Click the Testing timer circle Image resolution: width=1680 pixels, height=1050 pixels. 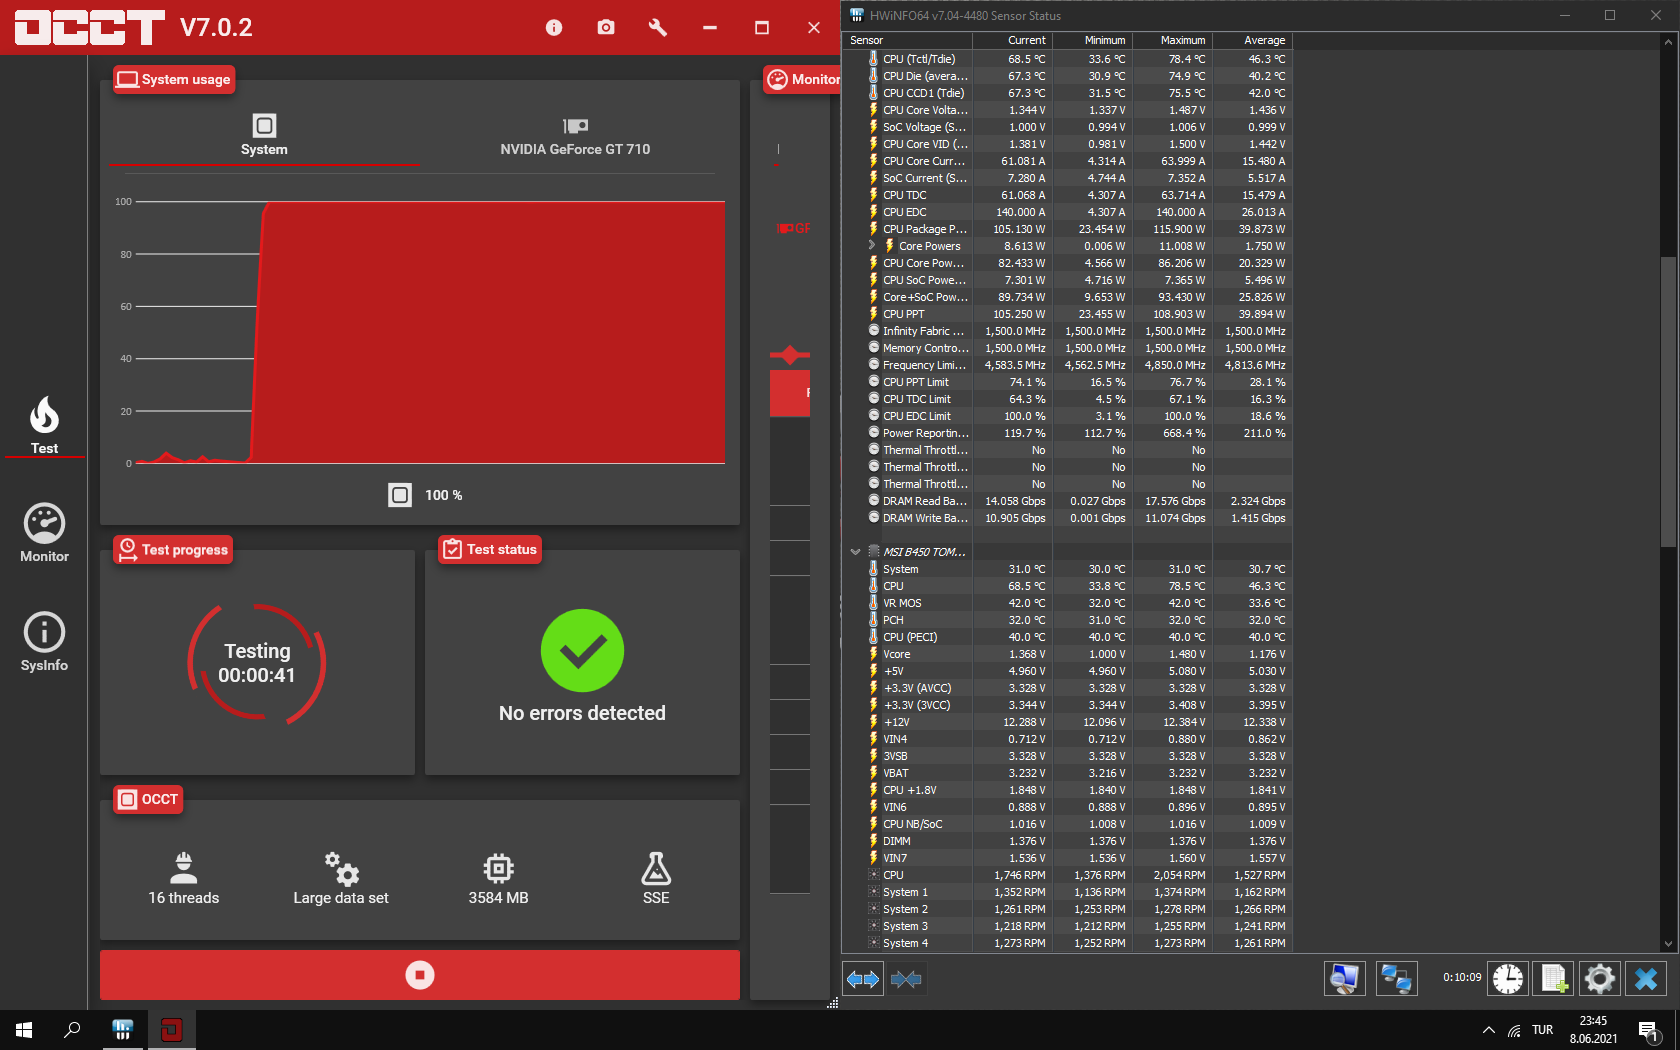pyautogui.click(x=257, y=663)
